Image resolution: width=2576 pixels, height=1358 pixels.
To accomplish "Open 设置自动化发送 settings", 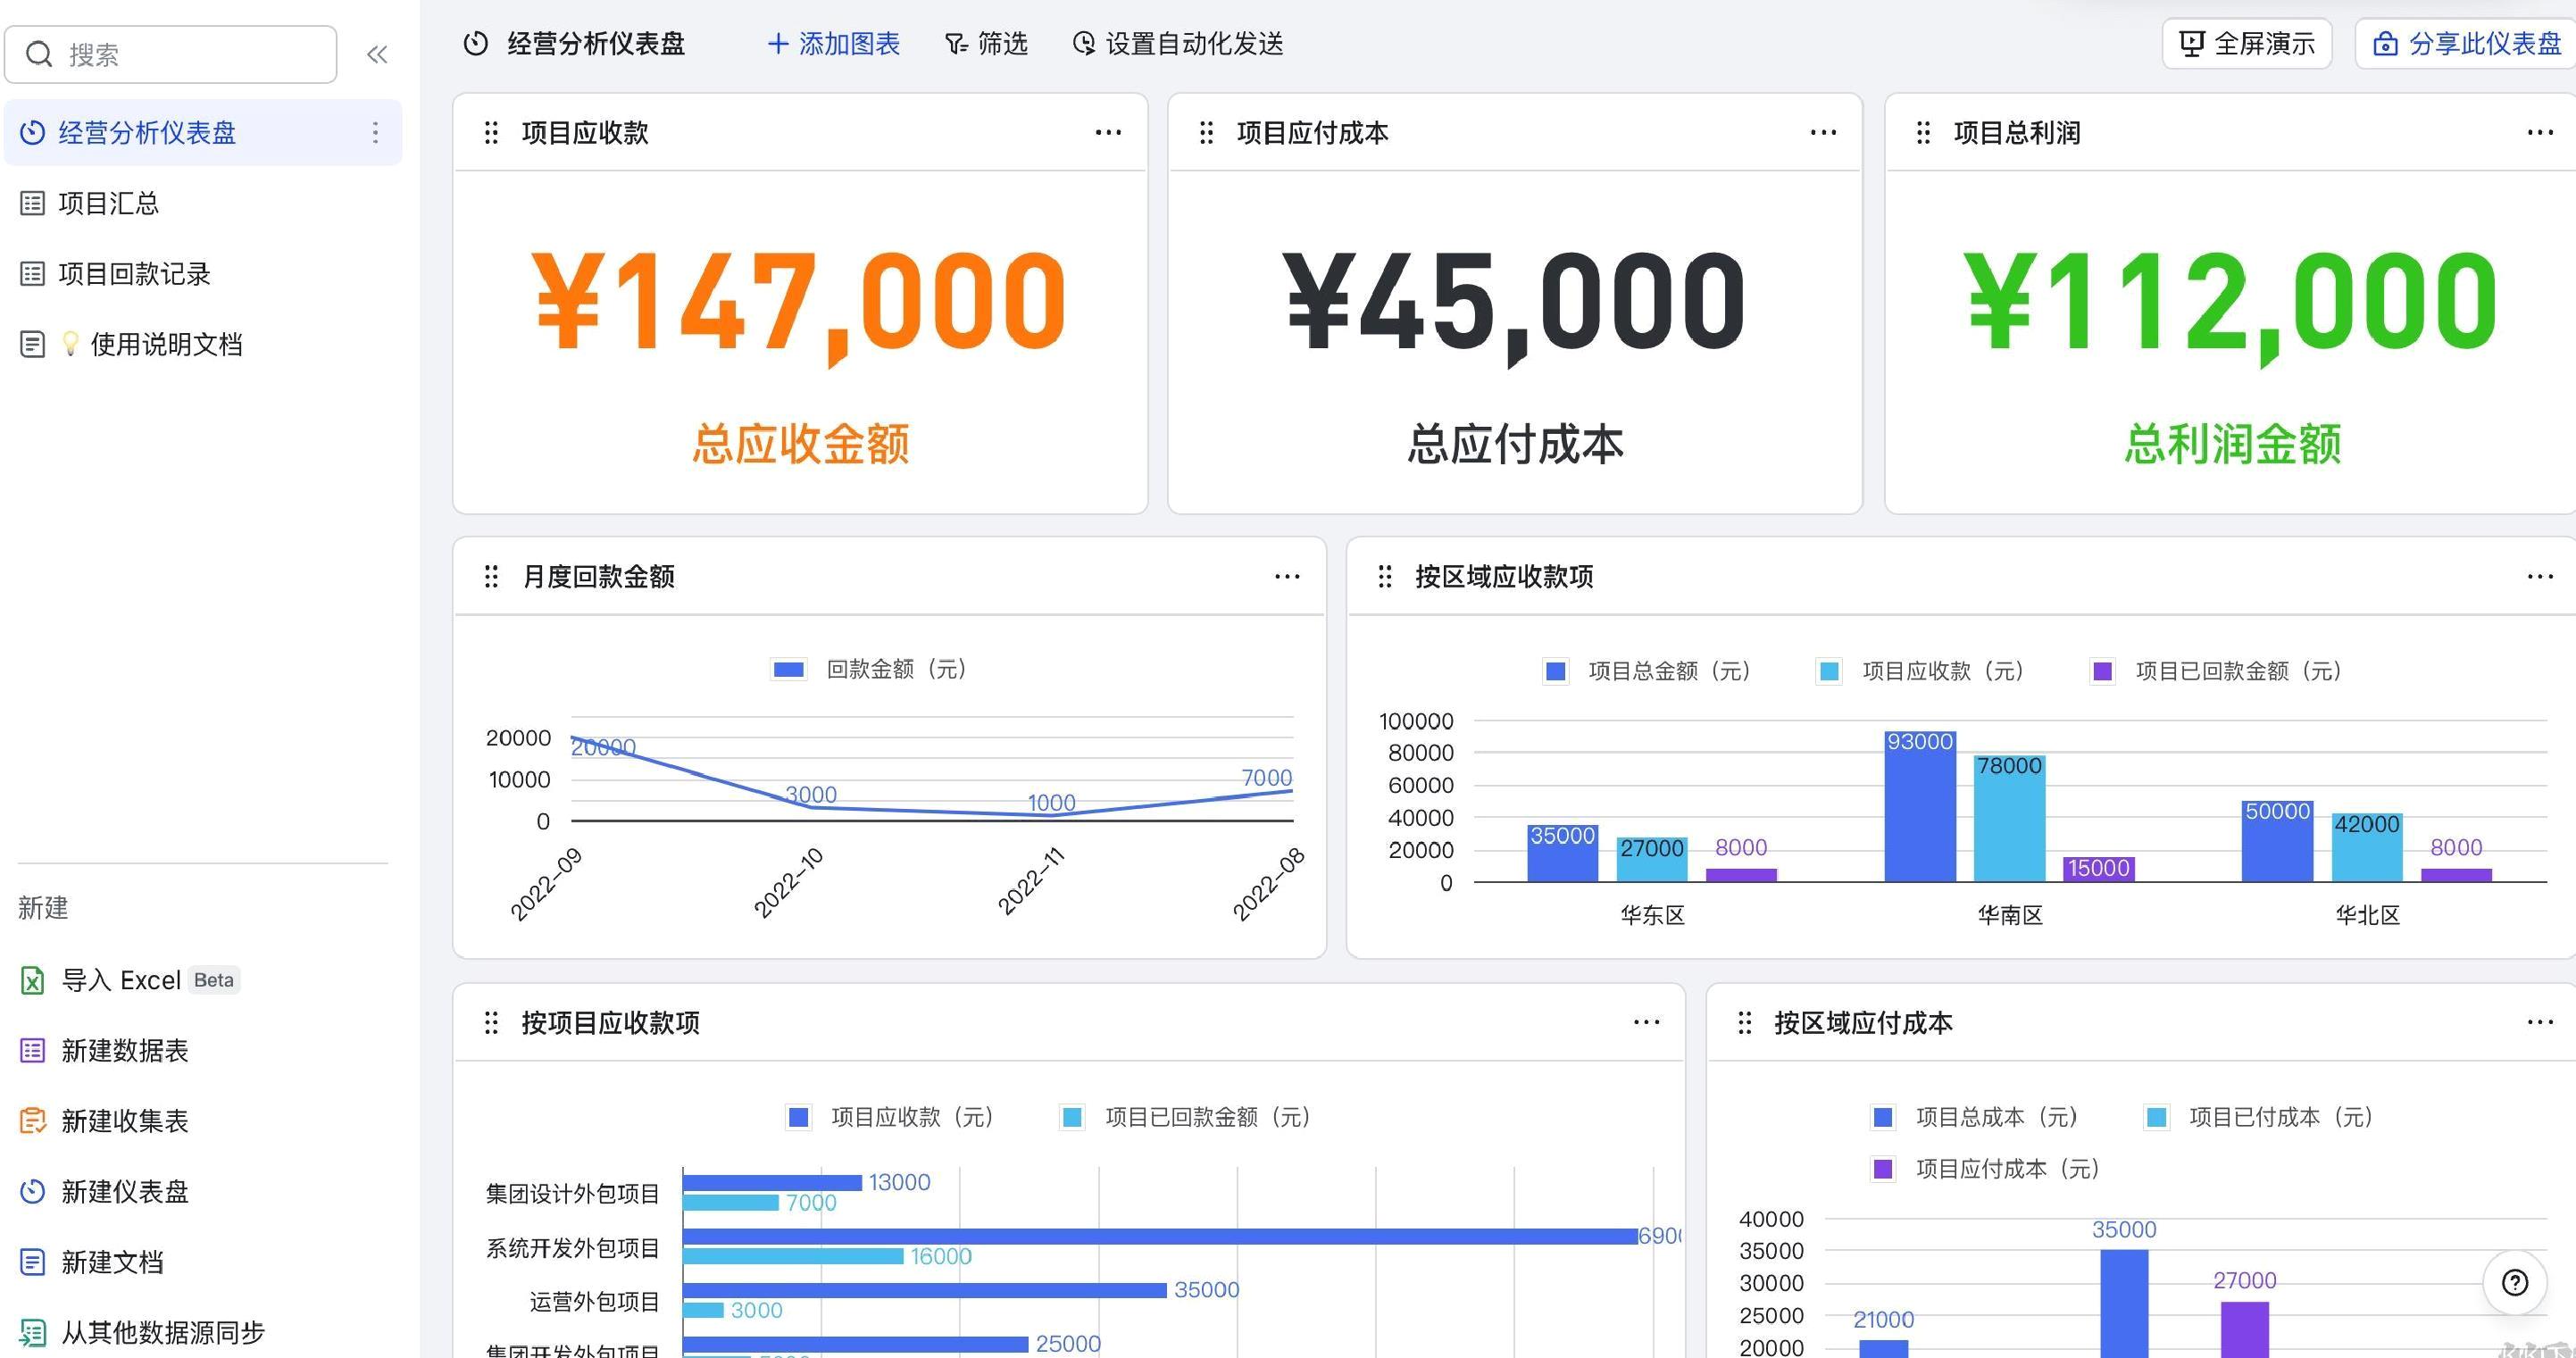I will pyautogui.click(x=1177, y=44).
